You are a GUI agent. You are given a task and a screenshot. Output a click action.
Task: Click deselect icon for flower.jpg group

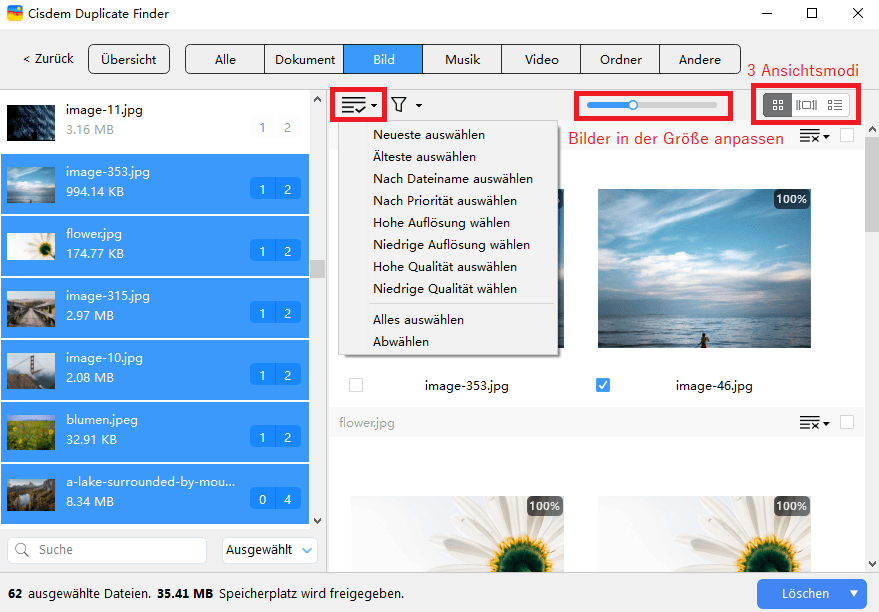812,423
